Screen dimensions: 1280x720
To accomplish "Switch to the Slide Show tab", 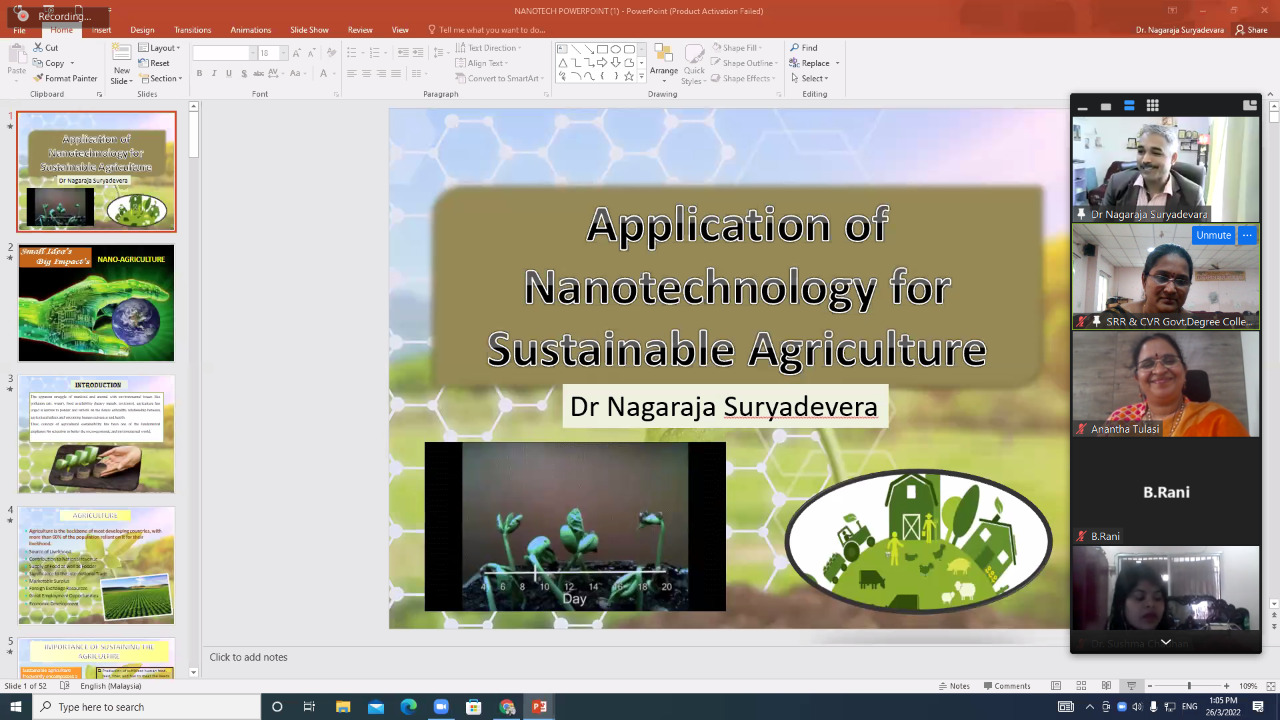I will click(310, 30).
